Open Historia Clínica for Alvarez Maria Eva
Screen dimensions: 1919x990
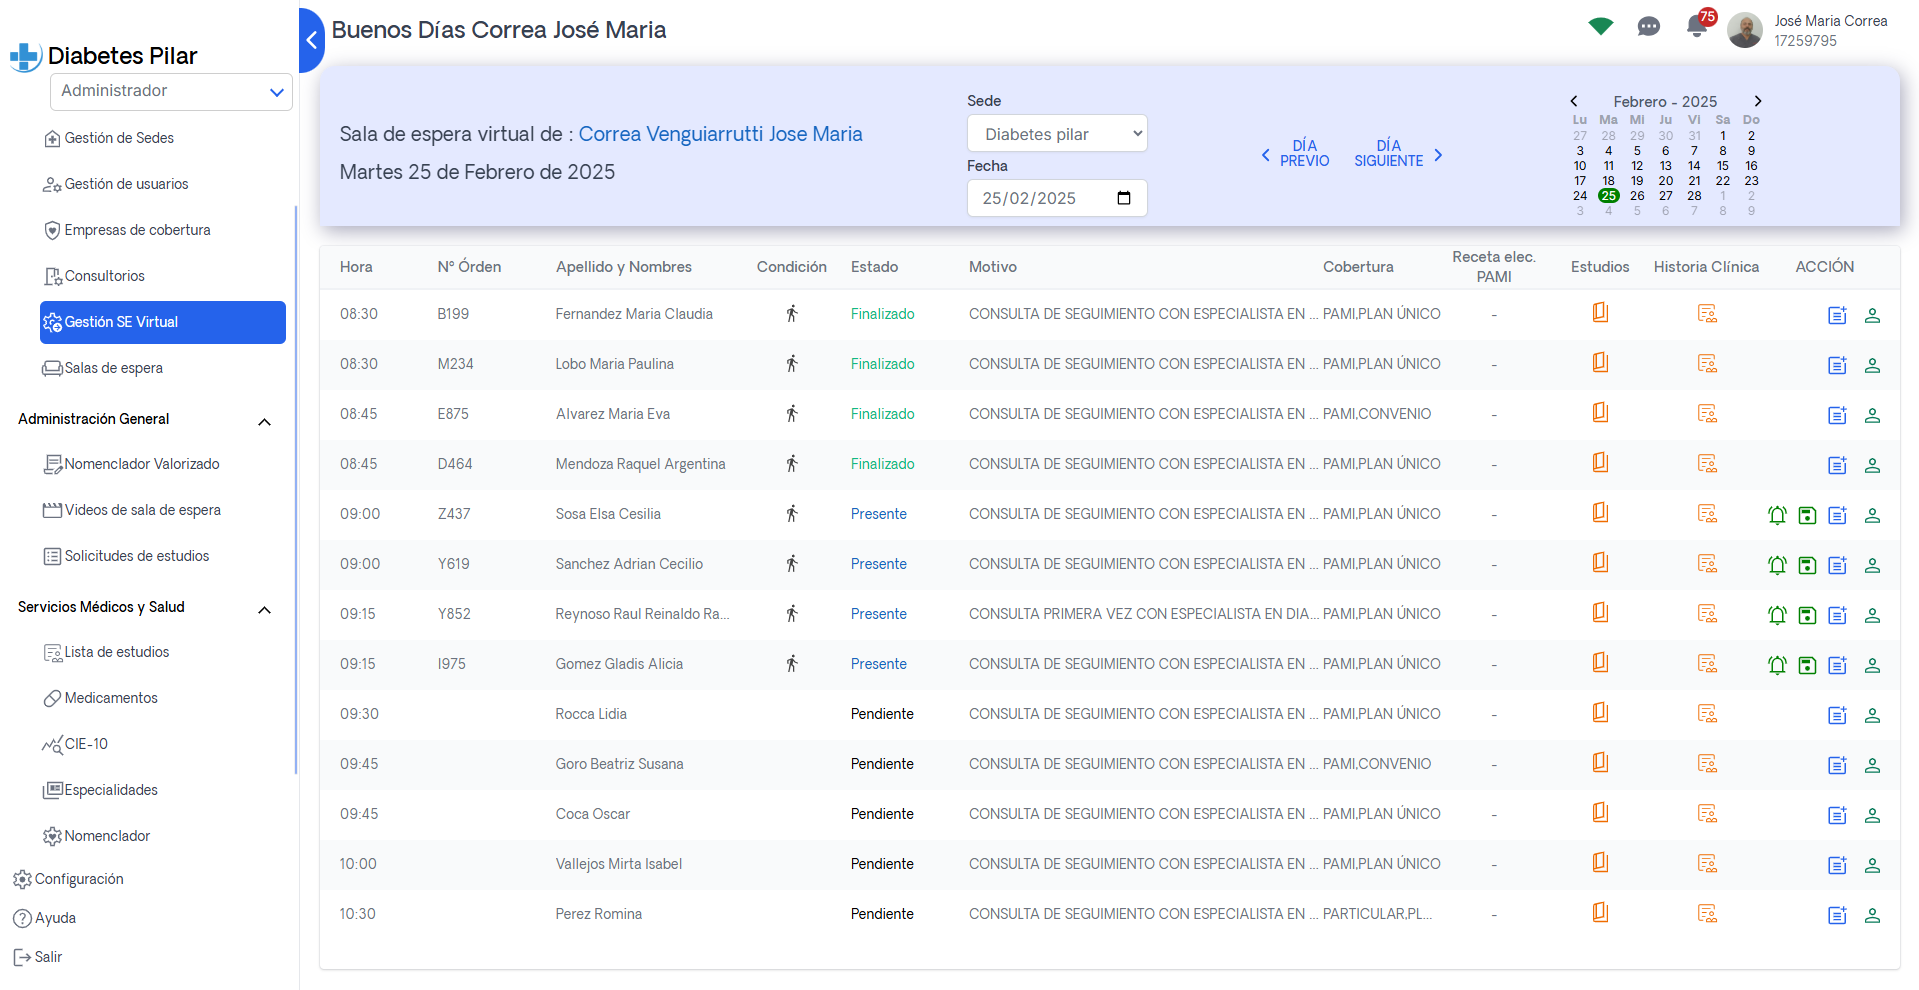(1707, 413)
